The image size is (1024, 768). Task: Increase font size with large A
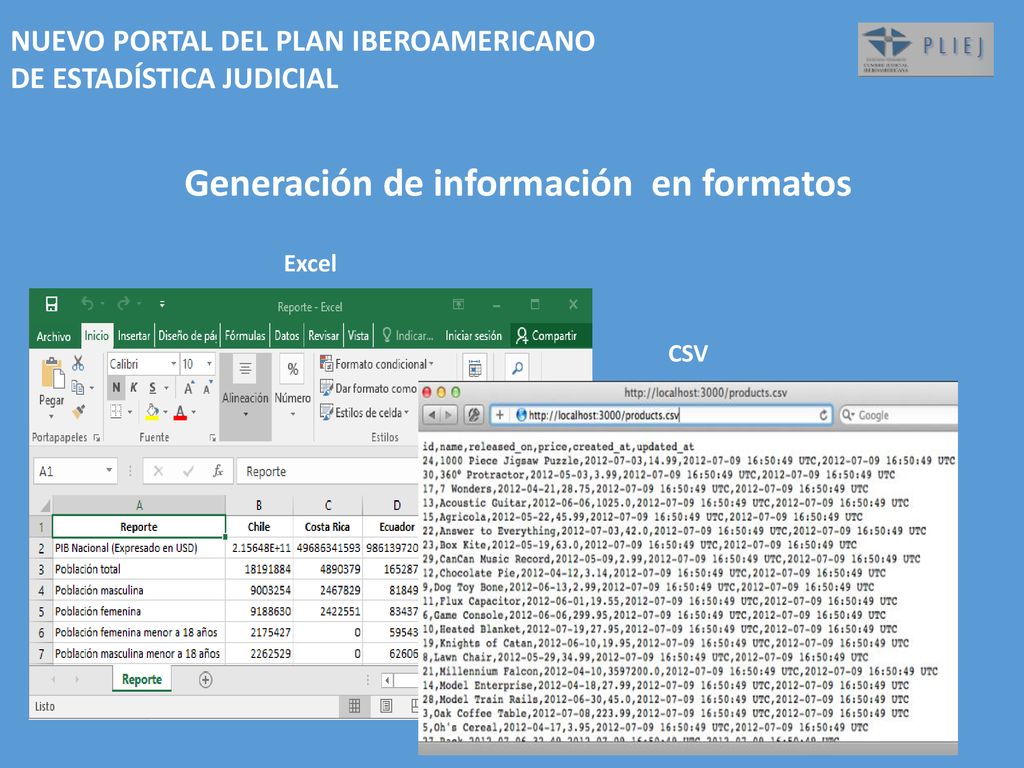pos(189,388)
